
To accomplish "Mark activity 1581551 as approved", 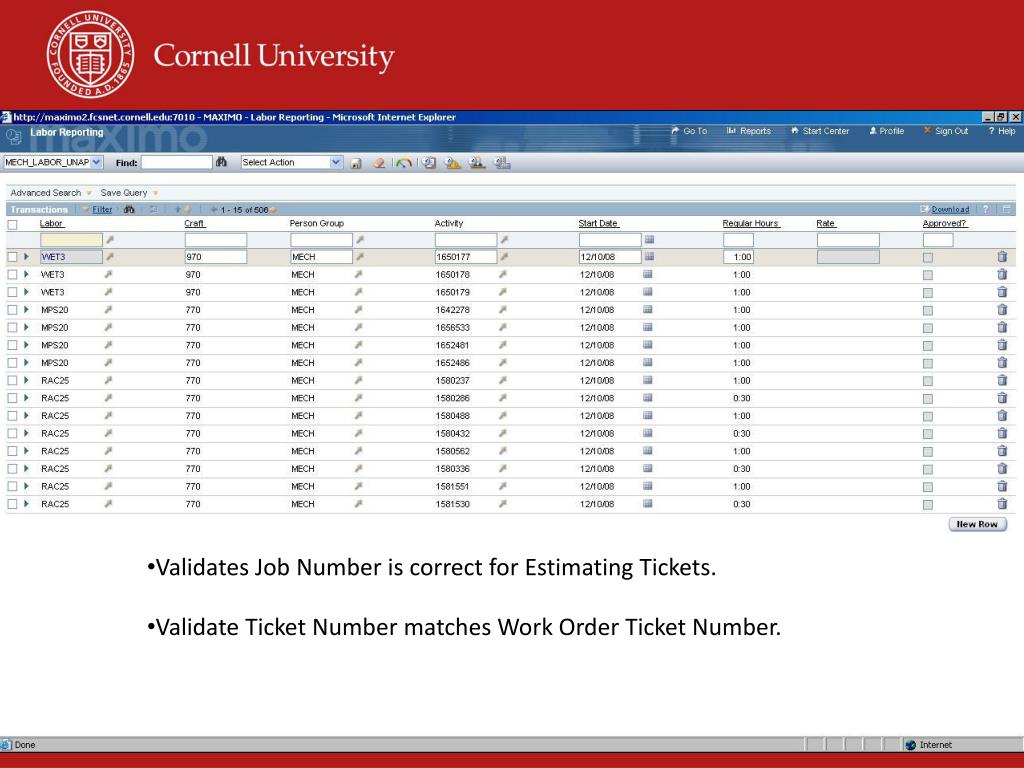I will pos(927,487).
